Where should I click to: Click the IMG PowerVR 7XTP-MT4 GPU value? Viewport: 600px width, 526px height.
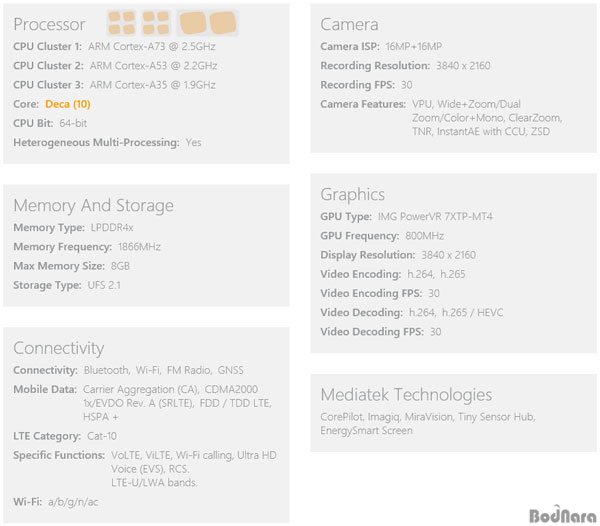[435, 217]
